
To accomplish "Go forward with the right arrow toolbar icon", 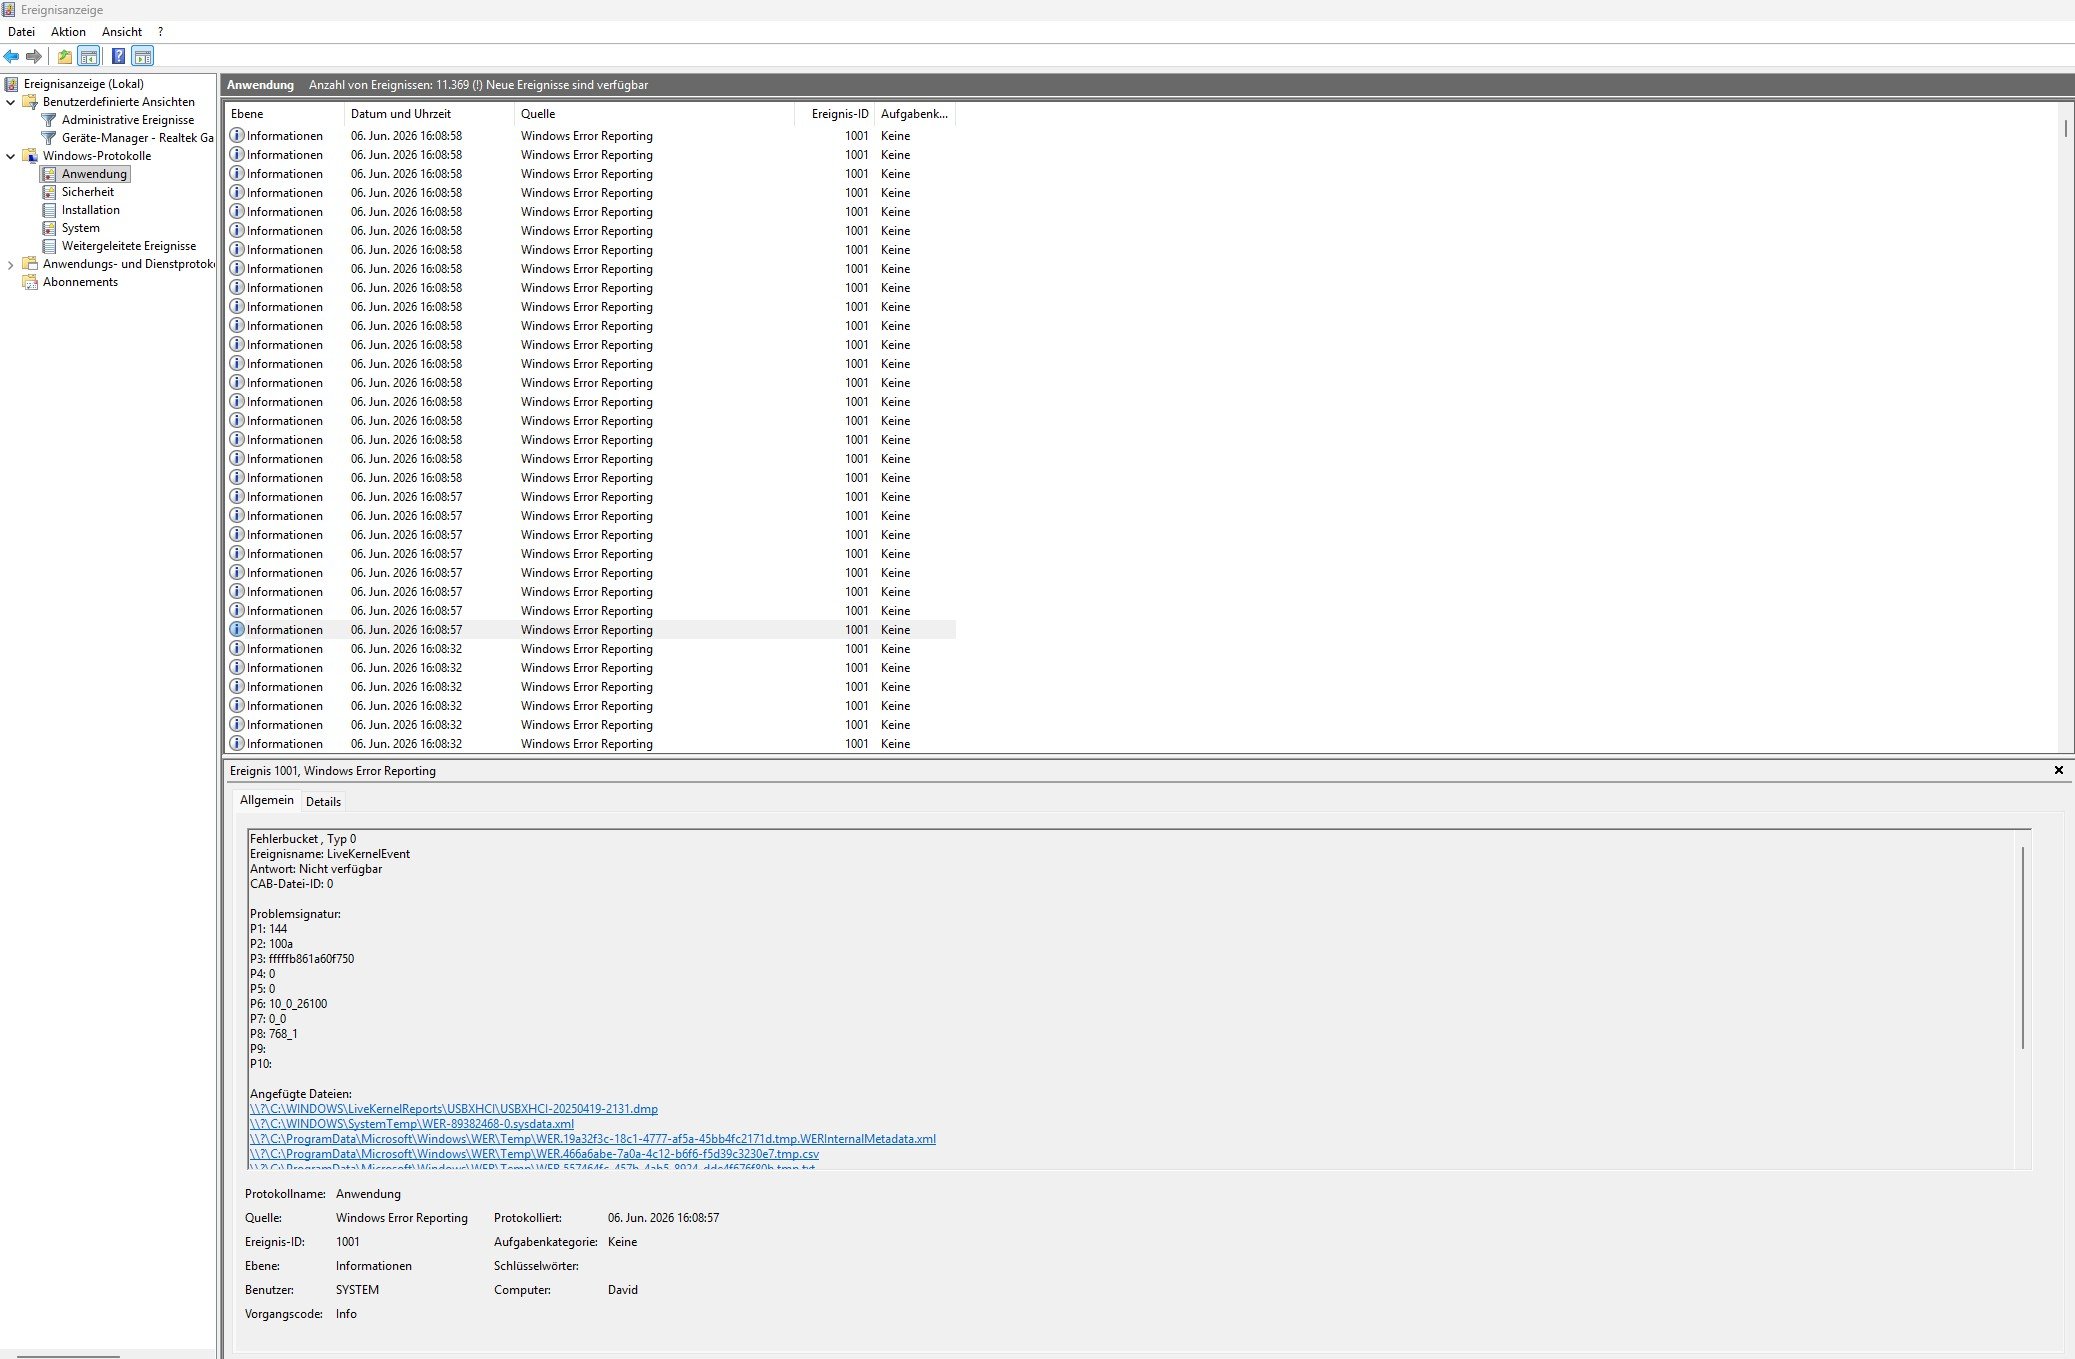I will pyautogui.click(x=34, y=57).
